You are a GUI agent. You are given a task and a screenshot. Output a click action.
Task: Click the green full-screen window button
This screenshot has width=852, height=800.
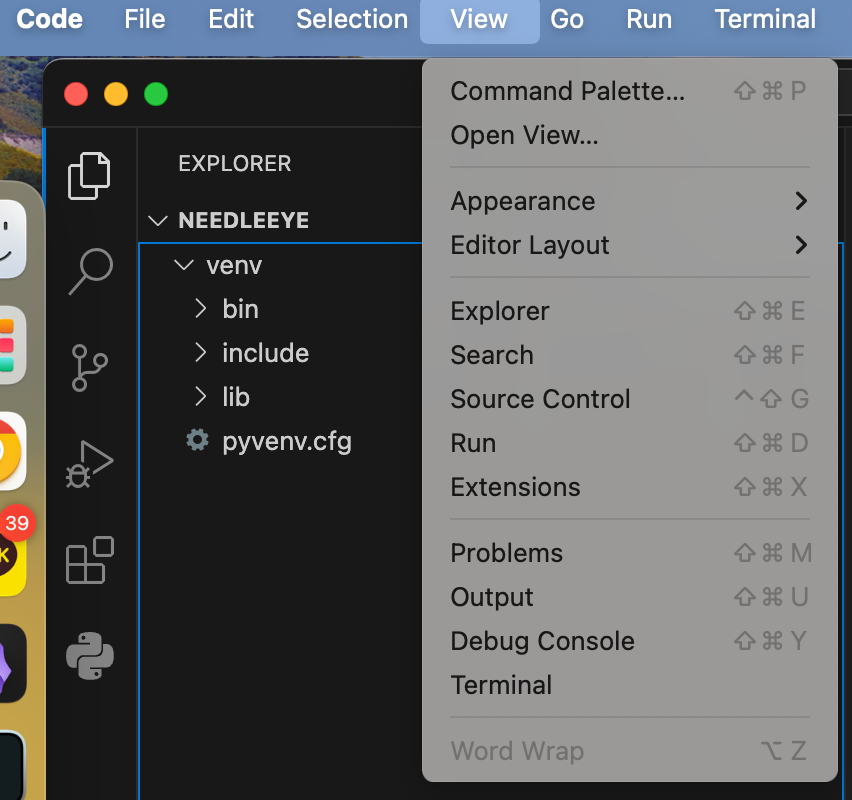156,94
